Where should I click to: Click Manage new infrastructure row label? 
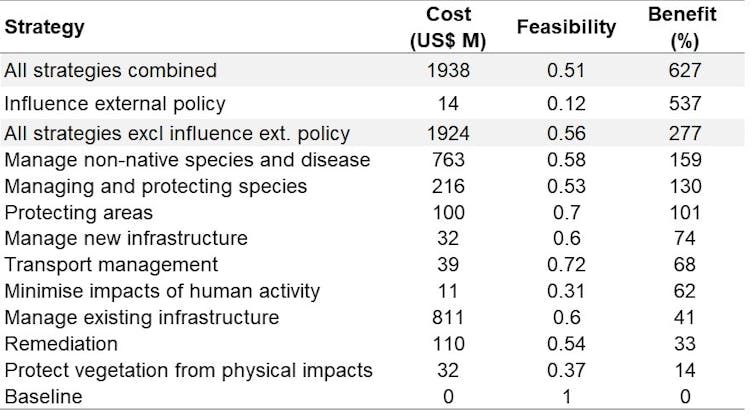click(x=125, y=238)
